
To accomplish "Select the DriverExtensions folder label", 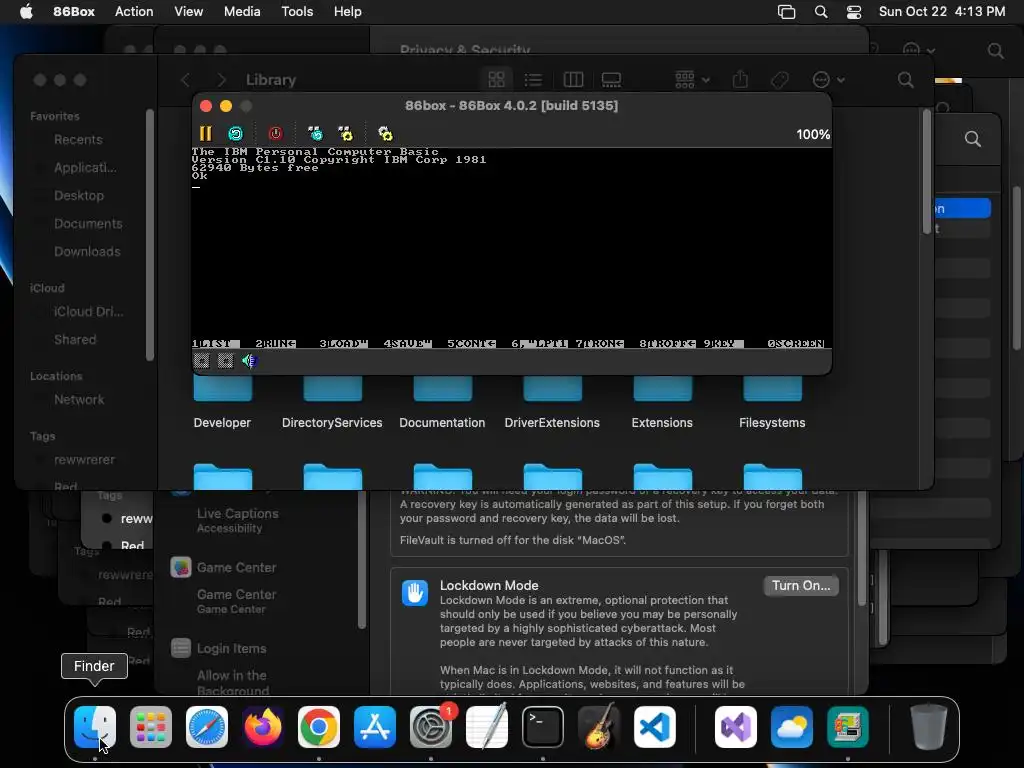I will [552, 423].
